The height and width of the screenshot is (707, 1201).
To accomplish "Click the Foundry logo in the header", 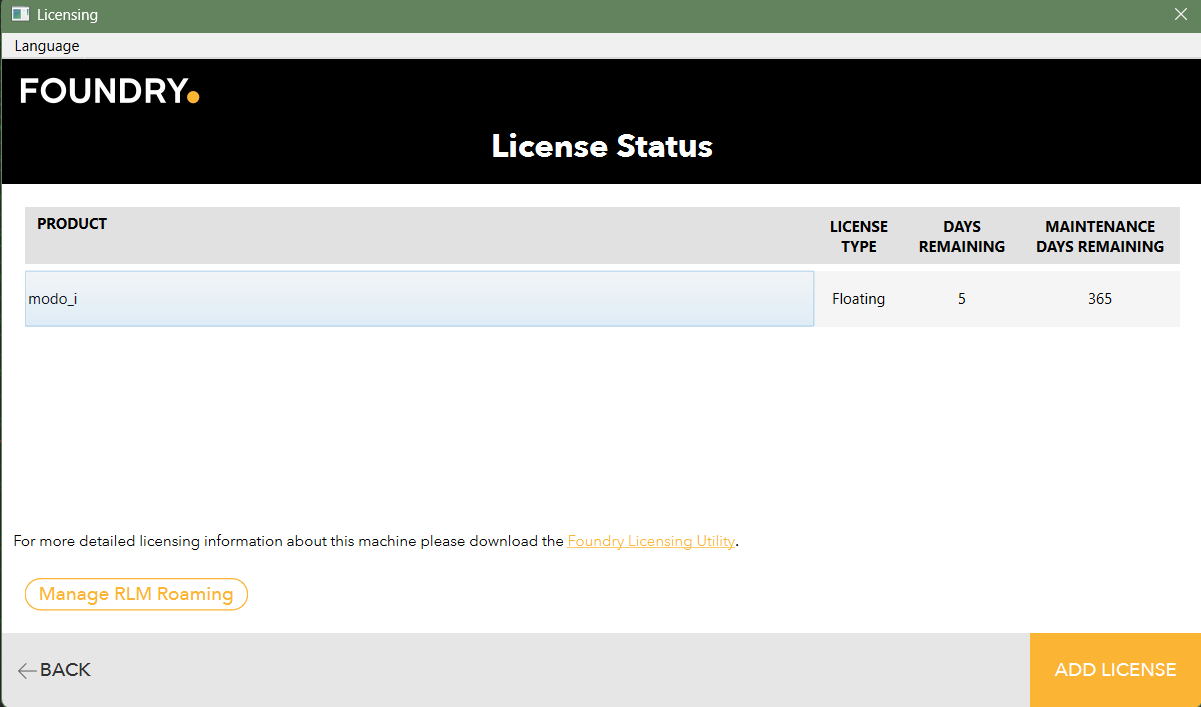I will pyautogui.click(x=110, y=91).
